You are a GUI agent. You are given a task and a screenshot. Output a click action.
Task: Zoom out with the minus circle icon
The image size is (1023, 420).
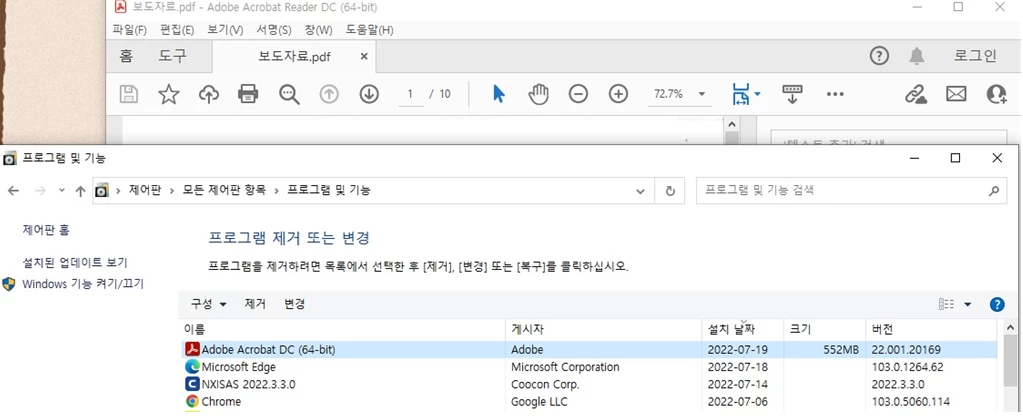(578, 95)
